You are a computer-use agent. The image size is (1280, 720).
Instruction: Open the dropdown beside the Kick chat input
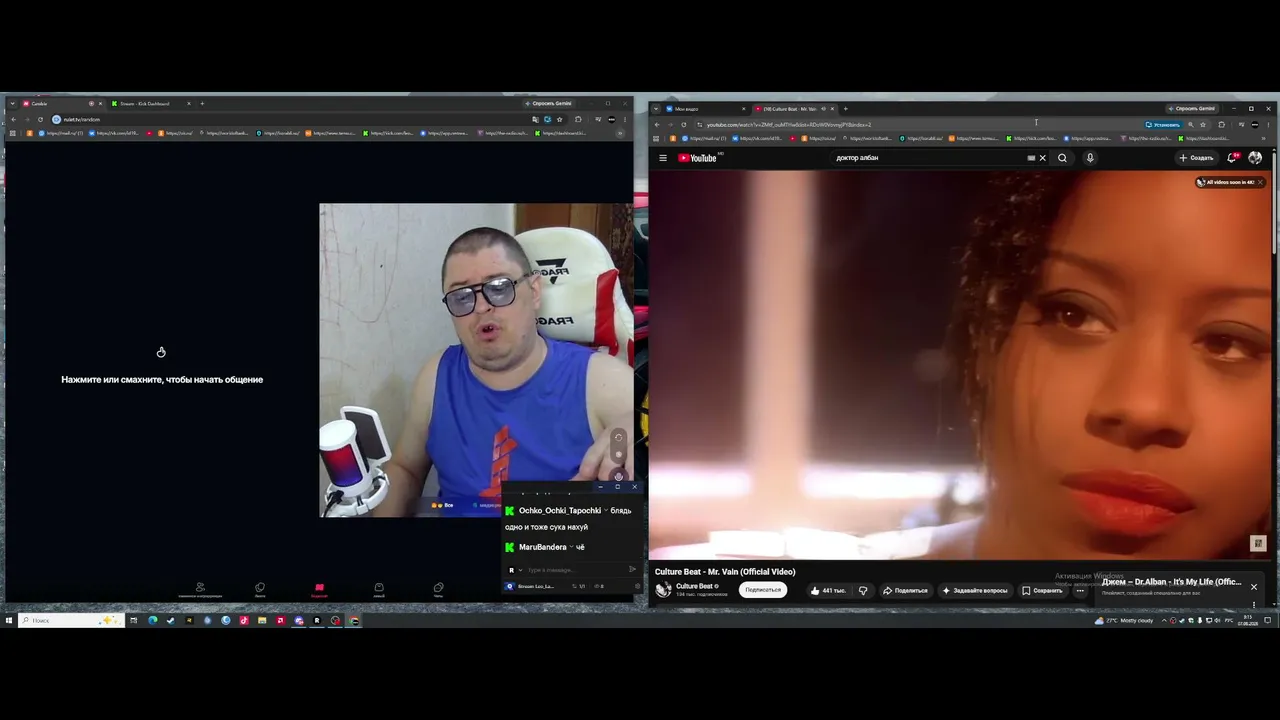(520, 570)
